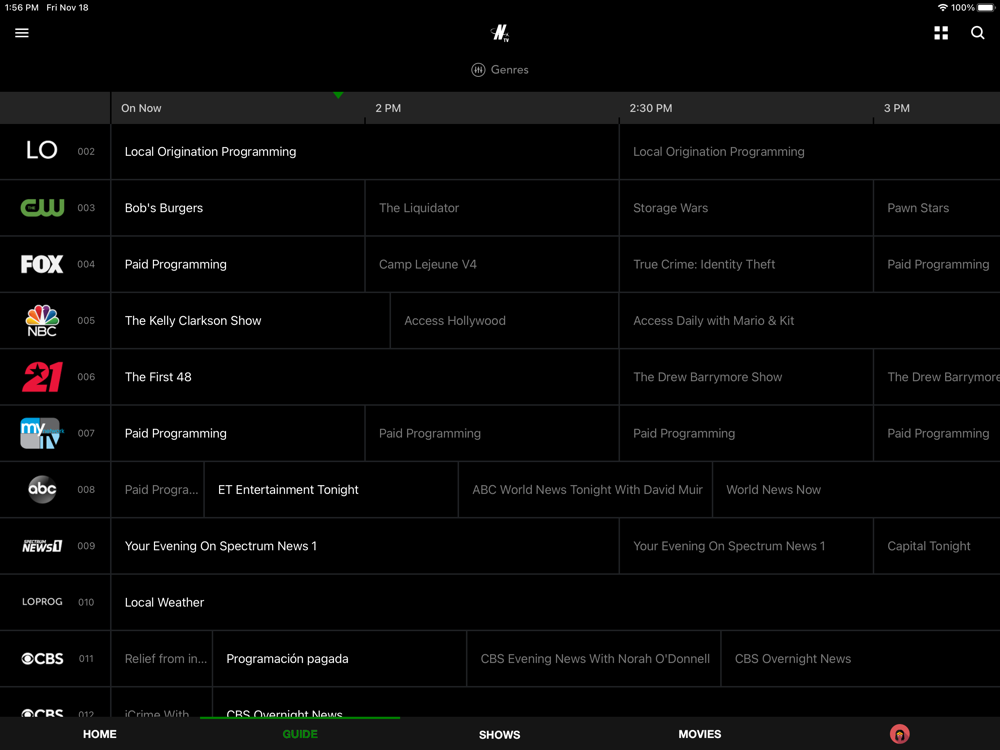Viewport: 1000px width, 750px height.
Task: Open The Kelly Clarkson Show
Action: click(251, 320)
